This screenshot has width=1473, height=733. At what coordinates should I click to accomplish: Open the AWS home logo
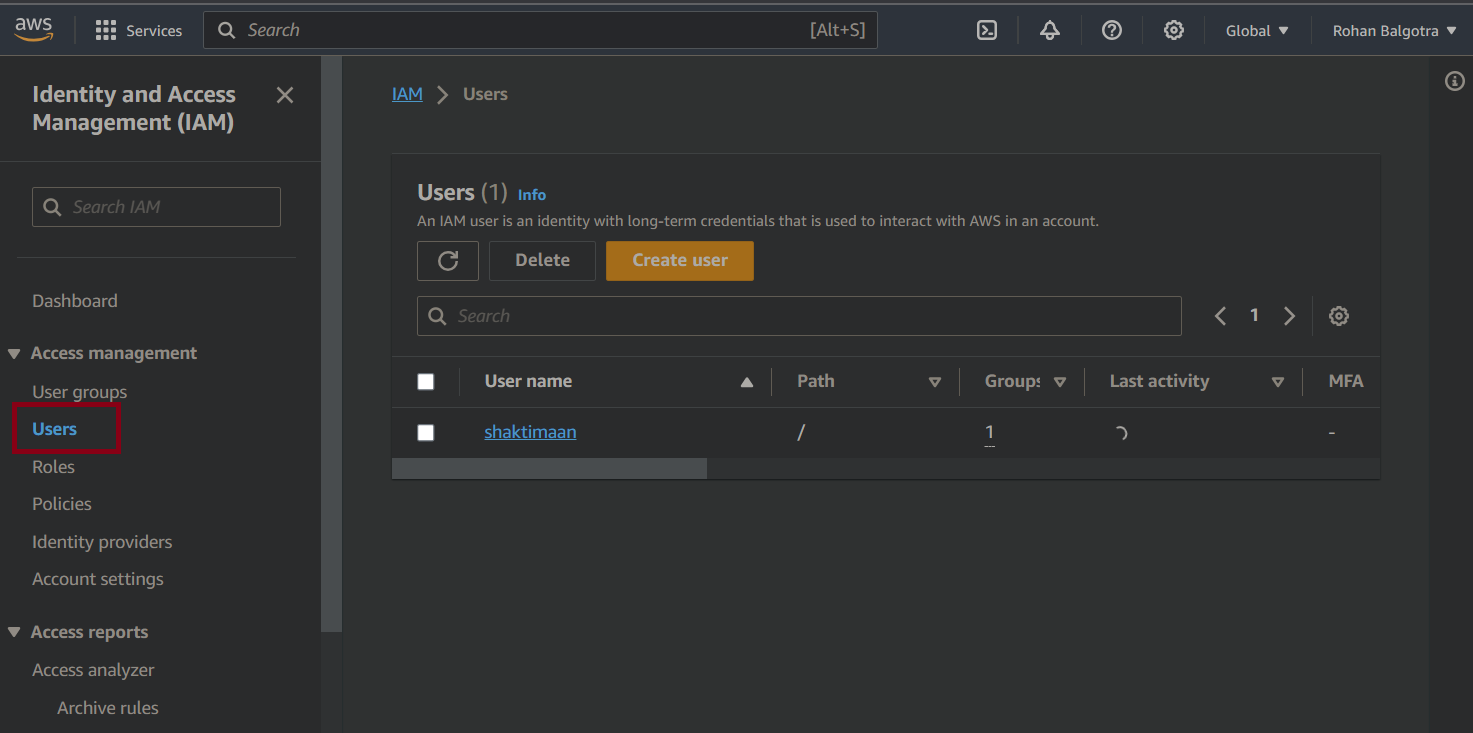[33, 30]
